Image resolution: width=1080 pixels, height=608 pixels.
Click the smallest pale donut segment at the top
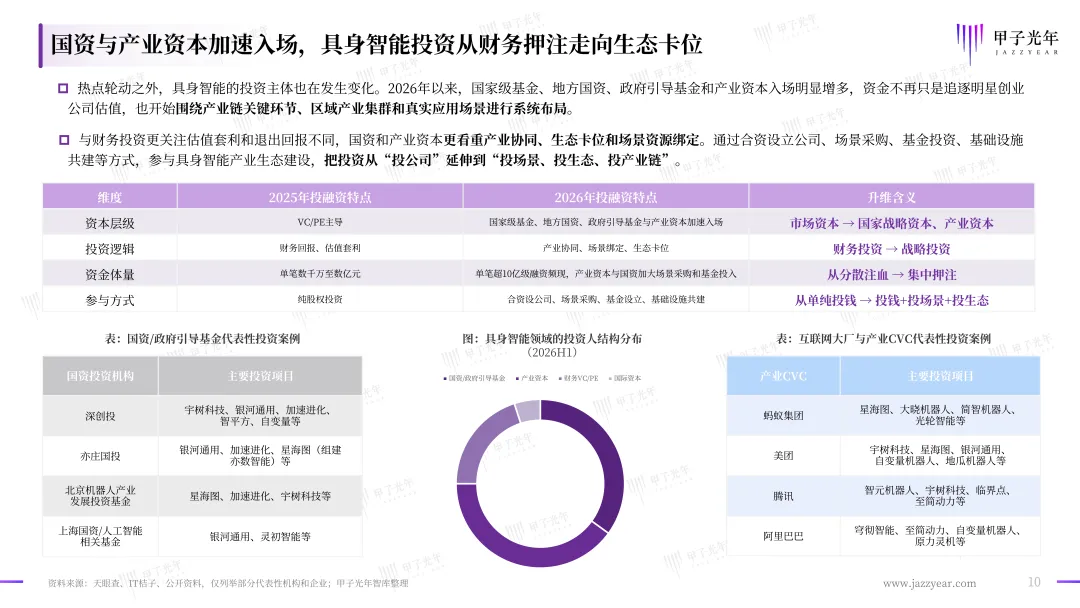(528, 411)
